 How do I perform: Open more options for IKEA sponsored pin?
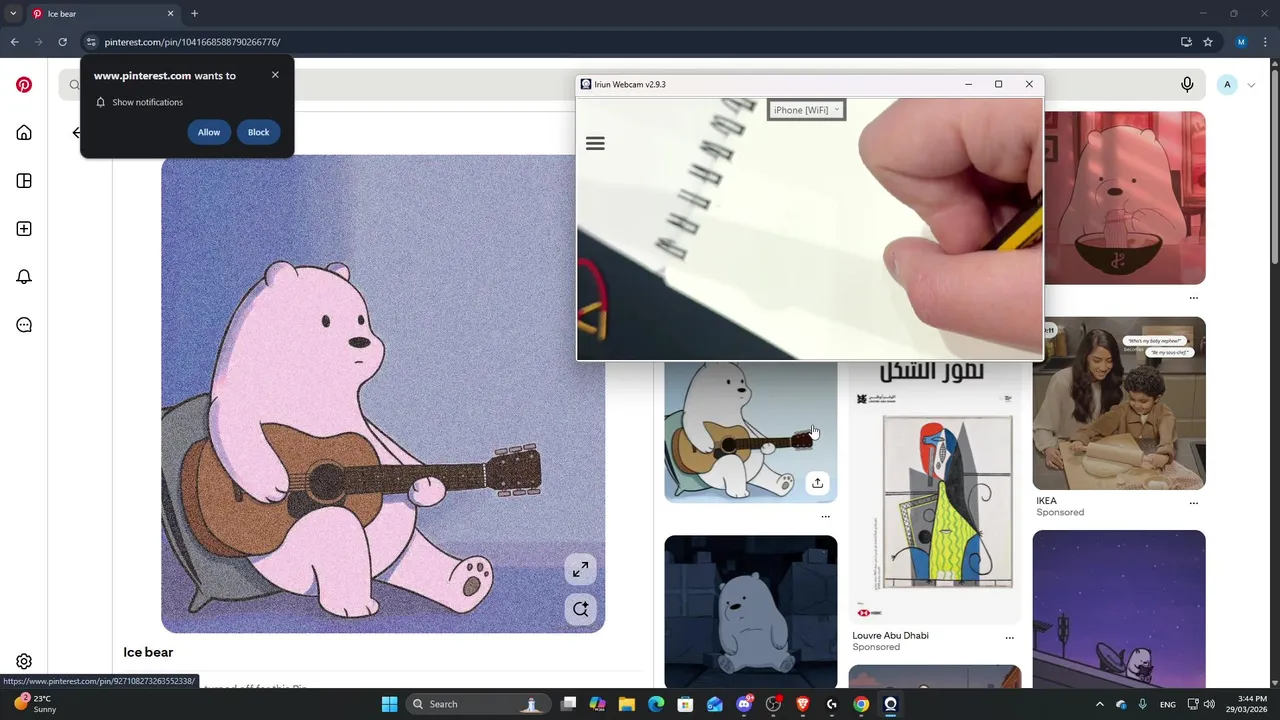coord(1193,503)
